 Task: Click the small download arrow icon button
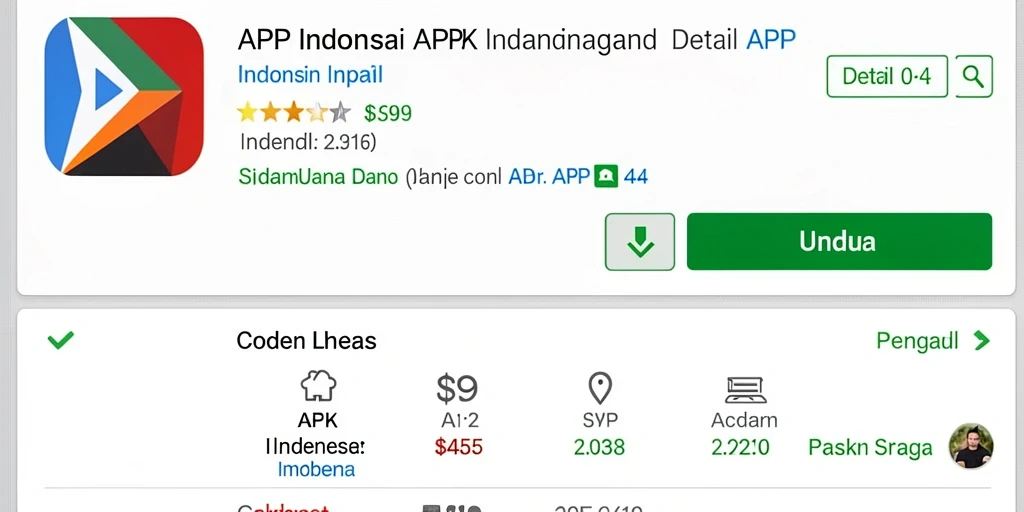click(x=640, y=242)
